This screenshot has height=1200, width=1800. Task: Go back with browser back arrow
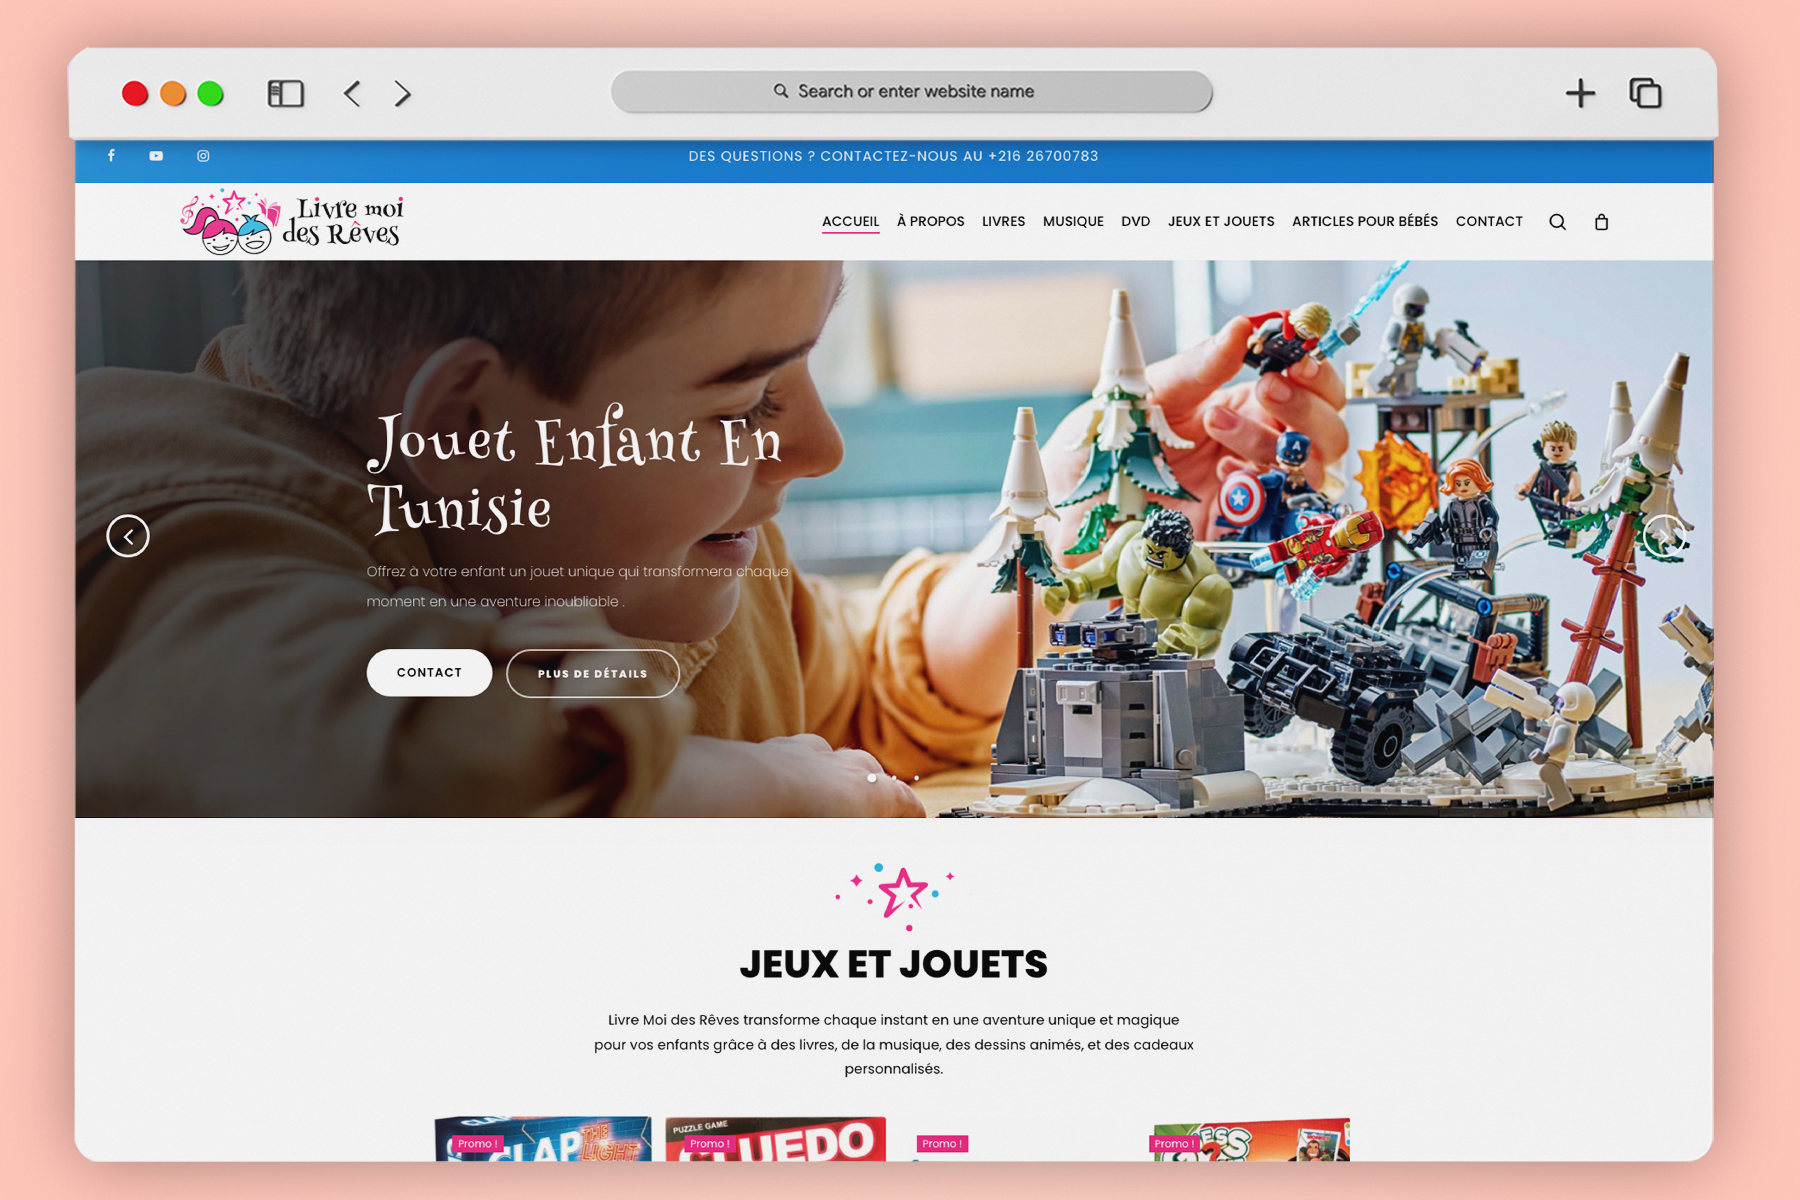pos(352,94)
